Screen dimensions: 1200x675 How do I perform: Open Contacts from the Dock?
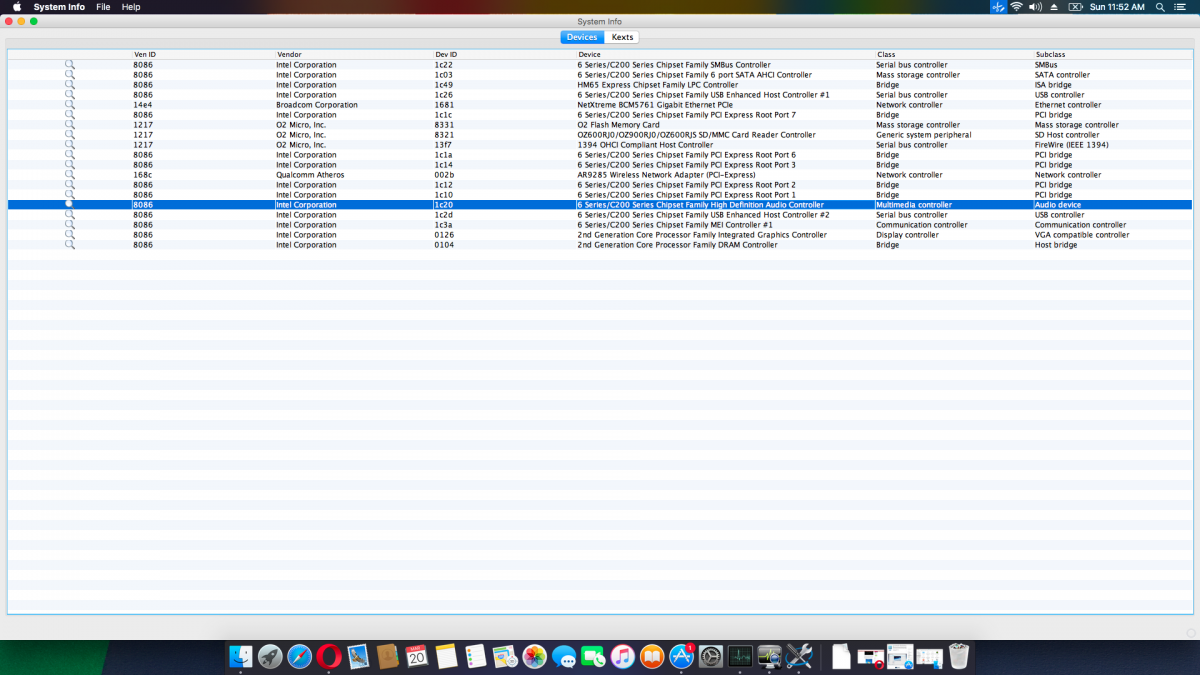click(388, 656)
